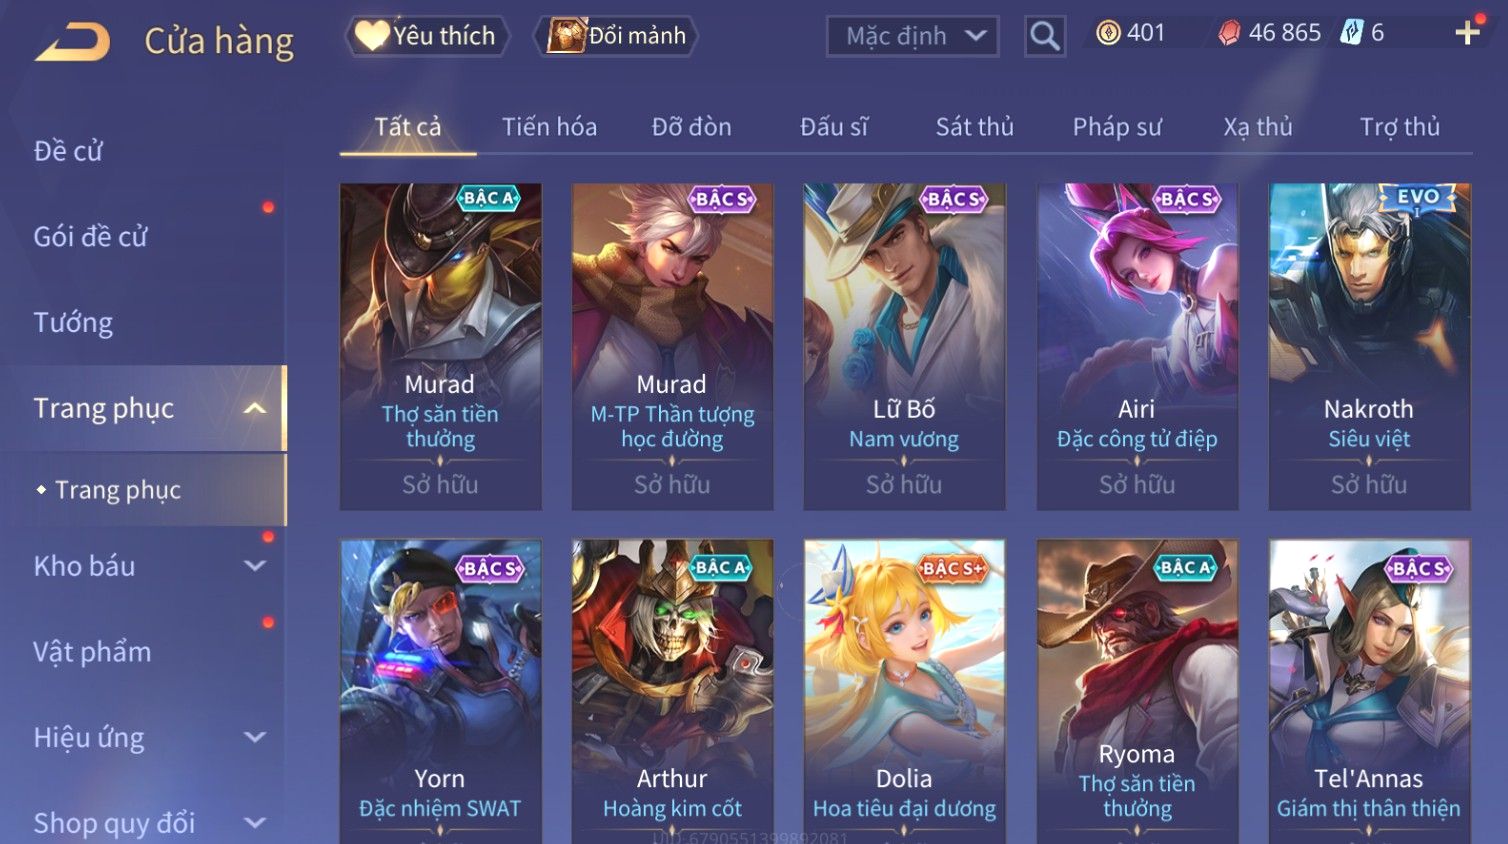Open the search magnifier icon
The height and width of the screenshot is (844, 1508).
point(1044,37)
